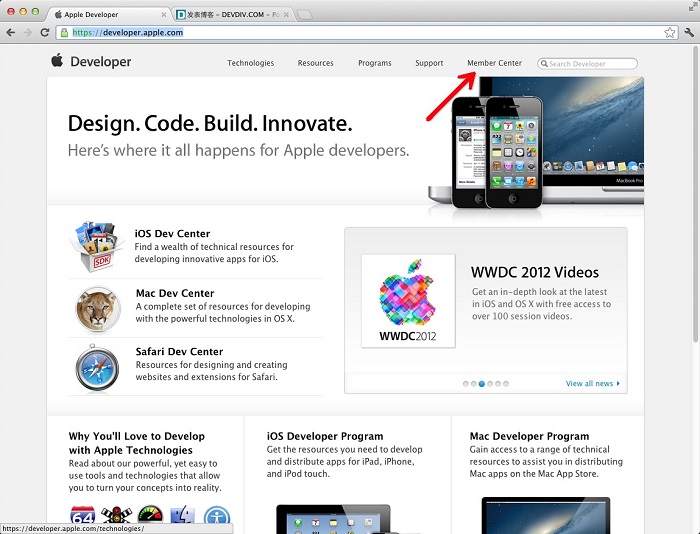Open the Chrome wrench settings menu
Viewport: 700px width, 534px height.
pos(689,32)
